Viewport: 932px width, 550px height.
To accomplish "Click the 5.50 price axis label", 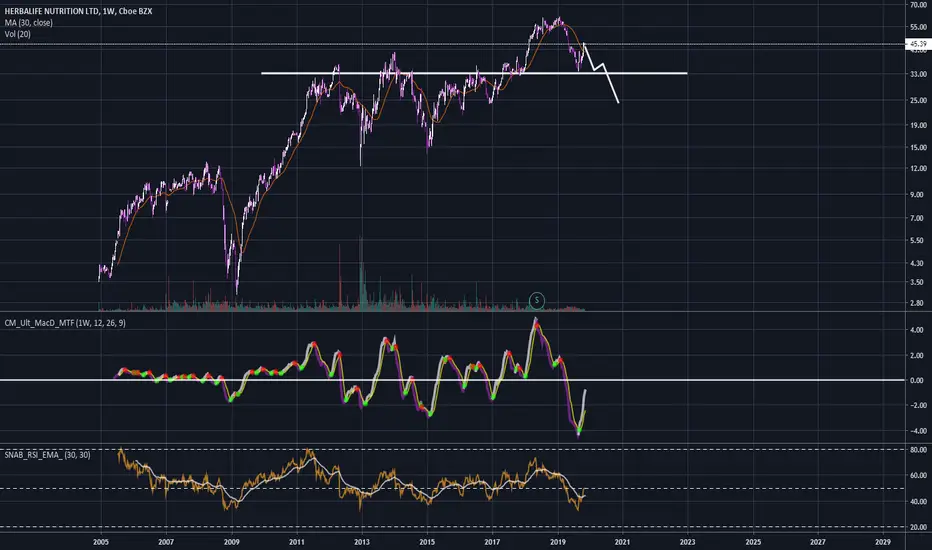I will tap(919, 241).
